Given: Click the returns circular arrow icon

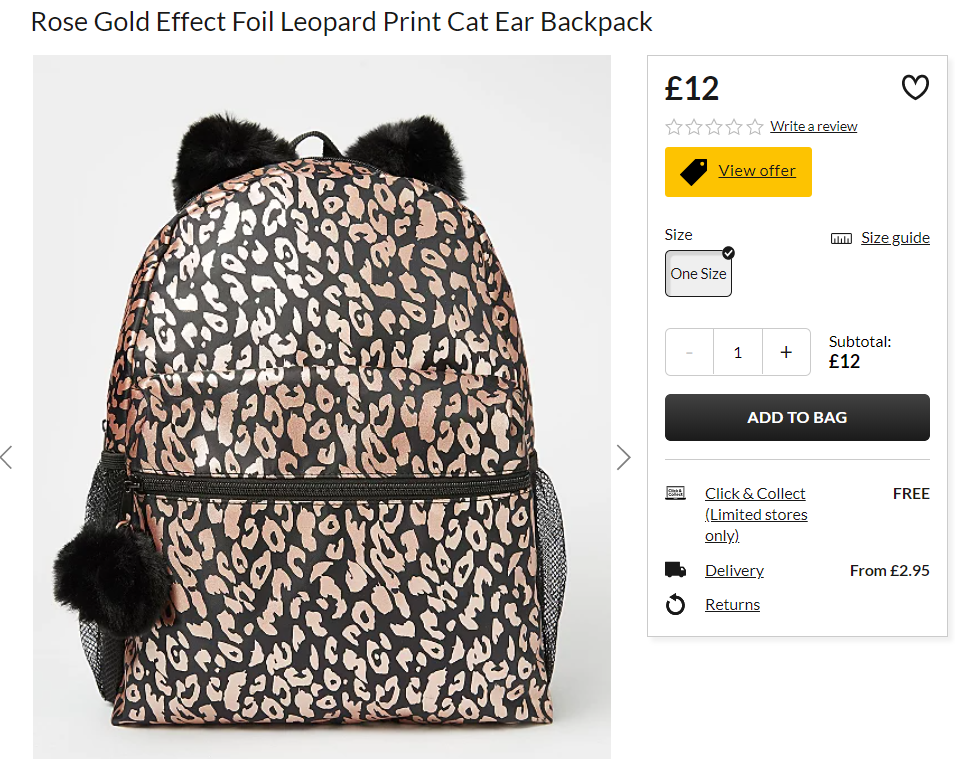Looking at the screenshot, I should click(675, 605).
